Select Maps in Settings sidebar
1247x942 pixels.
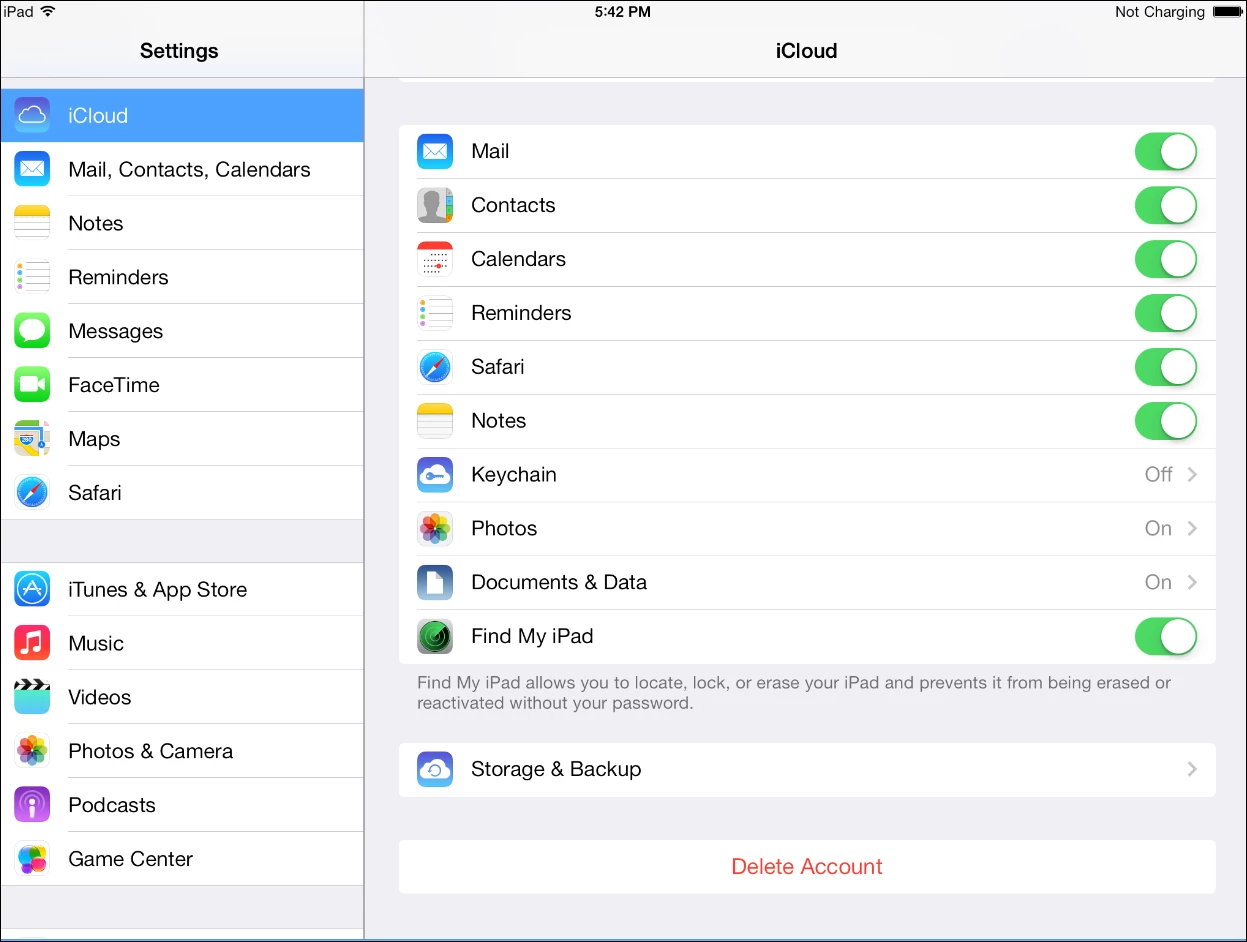[182, 440]
